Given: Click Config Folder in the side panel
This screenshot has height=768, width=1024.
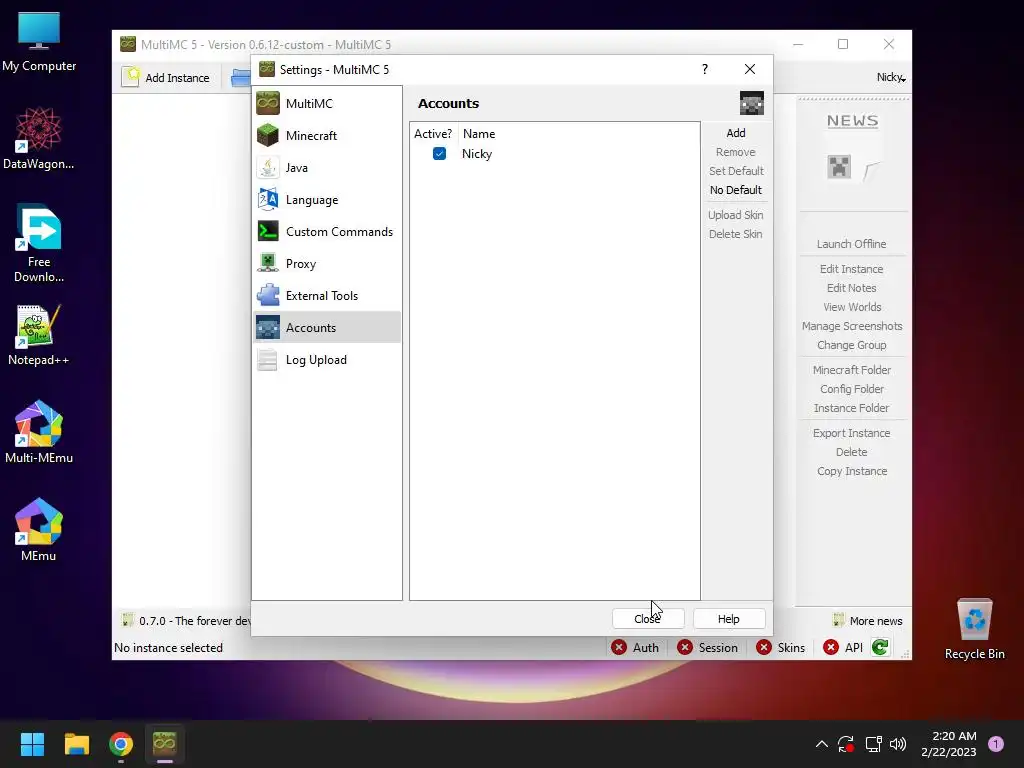Looking at the screenshot, I should (851, 389).
